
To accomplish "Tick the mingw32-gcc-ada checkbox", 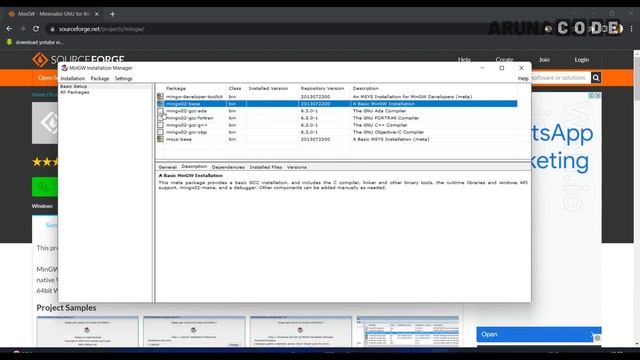I will pos(160,111).
